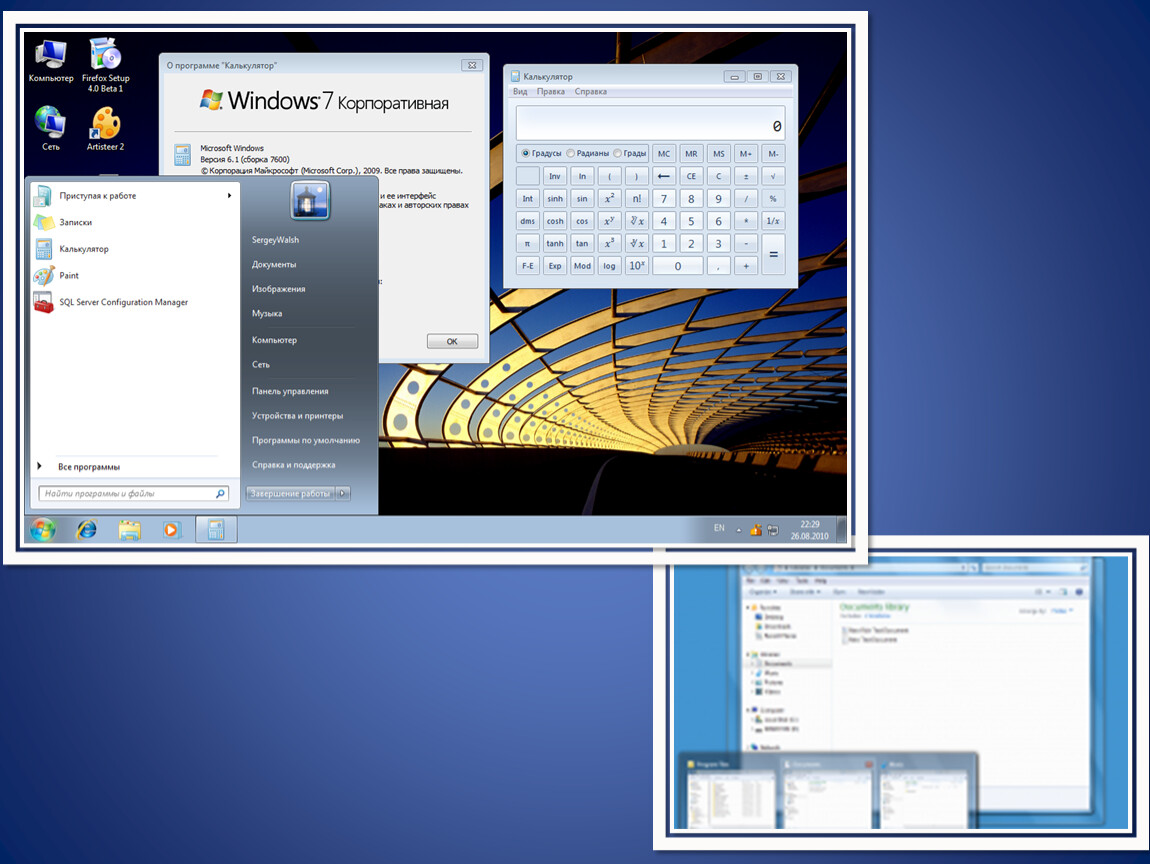Open Справка и поддержка in Start menu
This screenshot has width=1150, height=864.
pyautogui.click(x=293, y=465)
